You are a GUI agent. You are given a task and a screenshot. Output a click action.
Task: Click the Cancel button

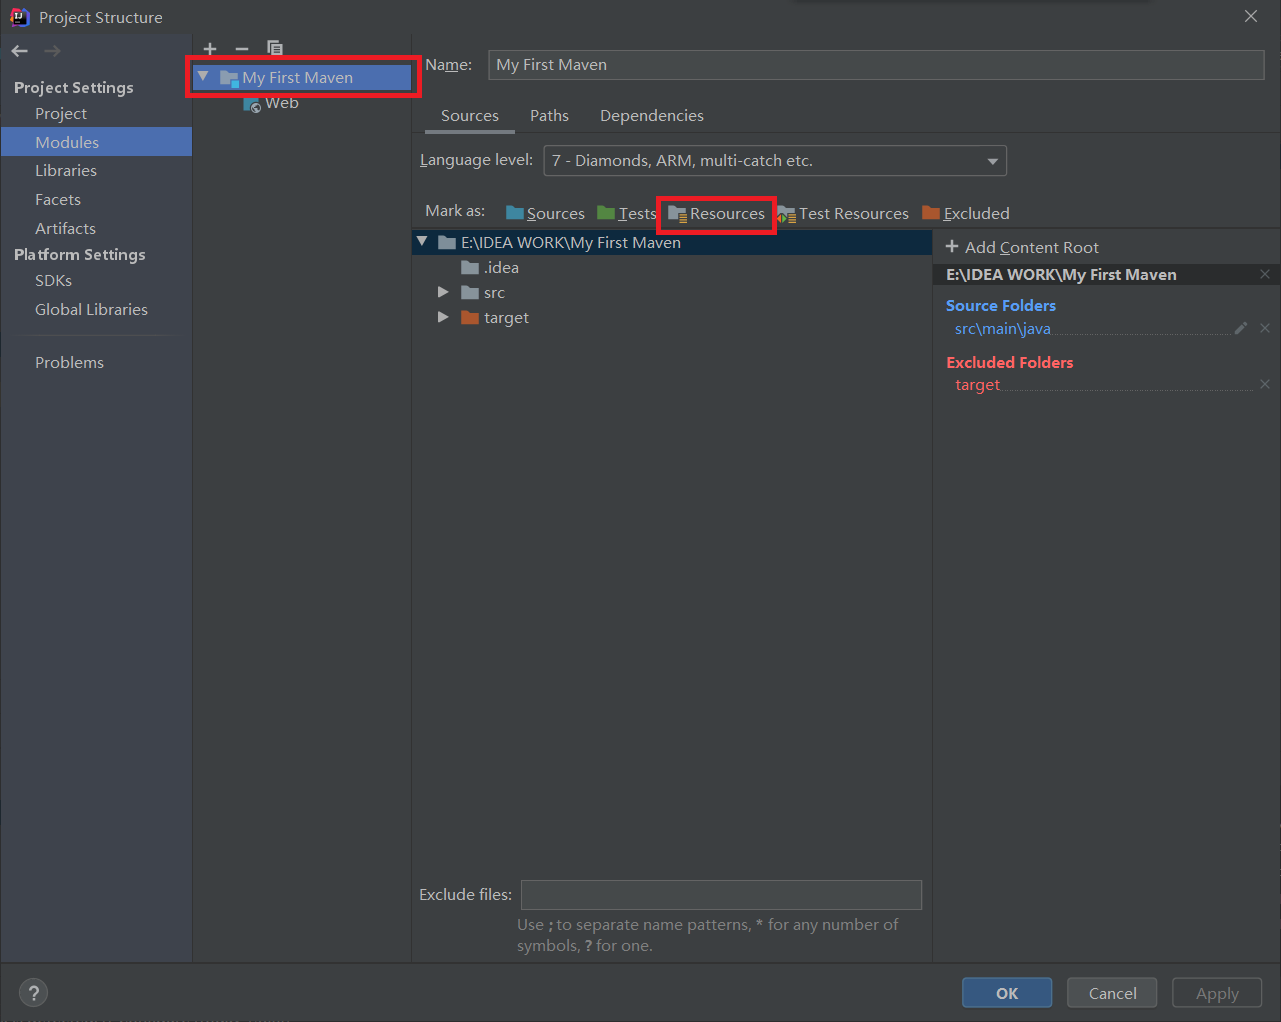1112,993
